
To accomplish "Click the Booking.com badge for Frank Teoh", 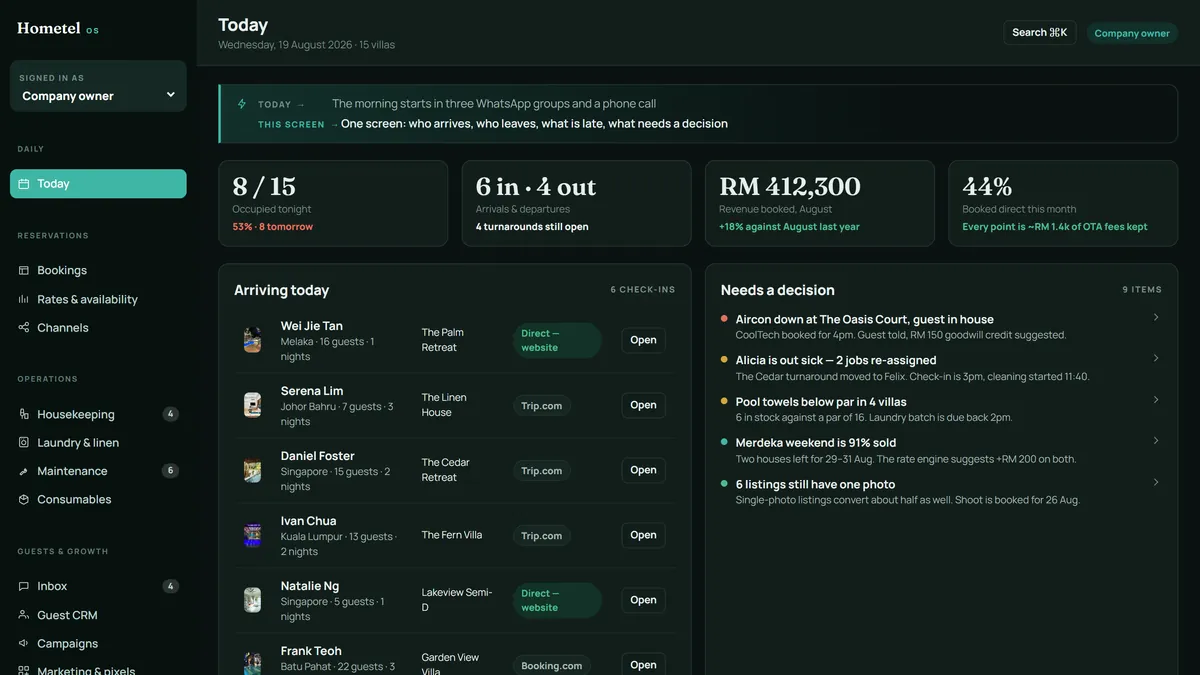I will 552,666.
